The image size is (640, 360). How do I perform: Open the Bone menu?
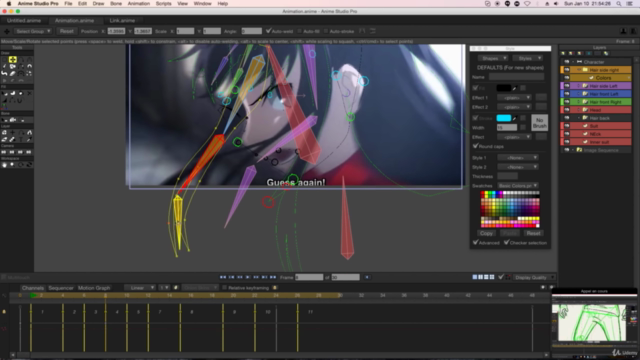(x=116, y=4)
